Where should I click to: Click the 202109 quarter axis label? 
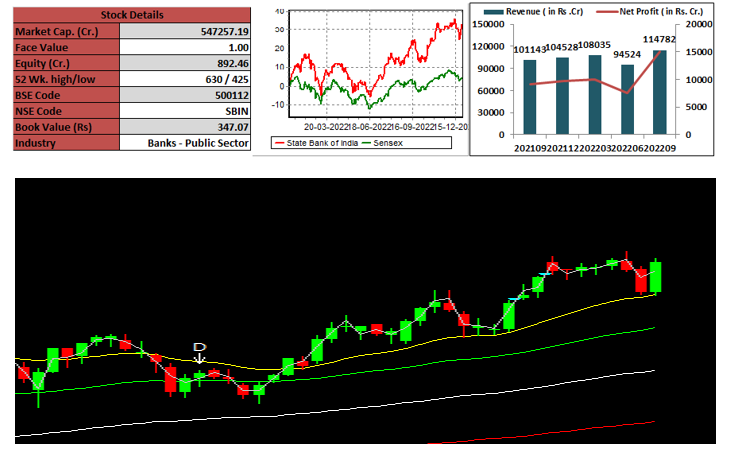click(x=530, y=148)
